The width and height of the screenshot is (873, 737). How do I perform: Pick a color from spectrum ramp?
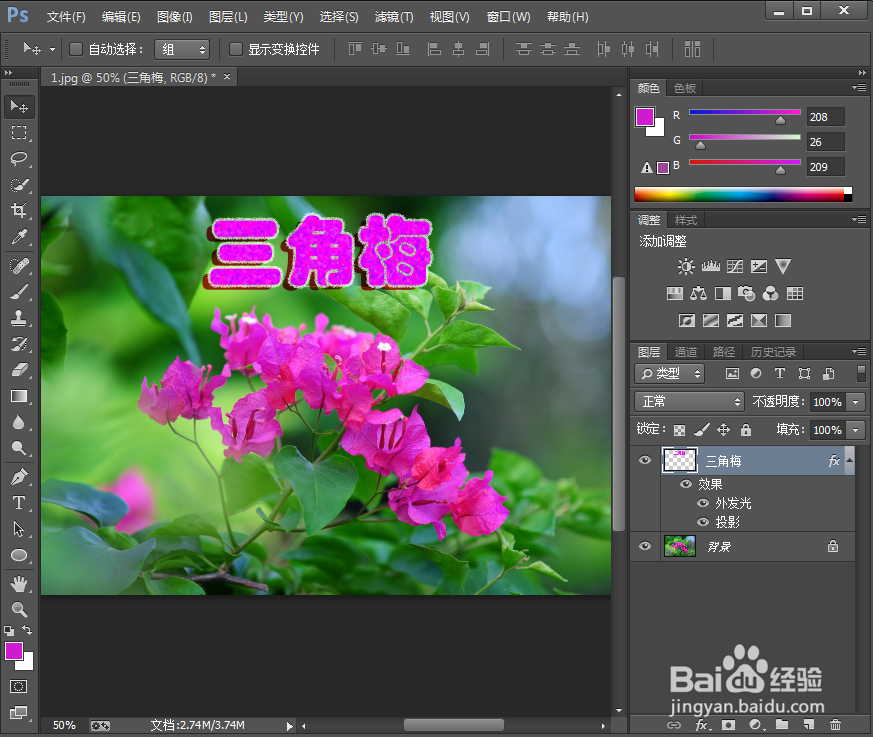coord(743,194)
